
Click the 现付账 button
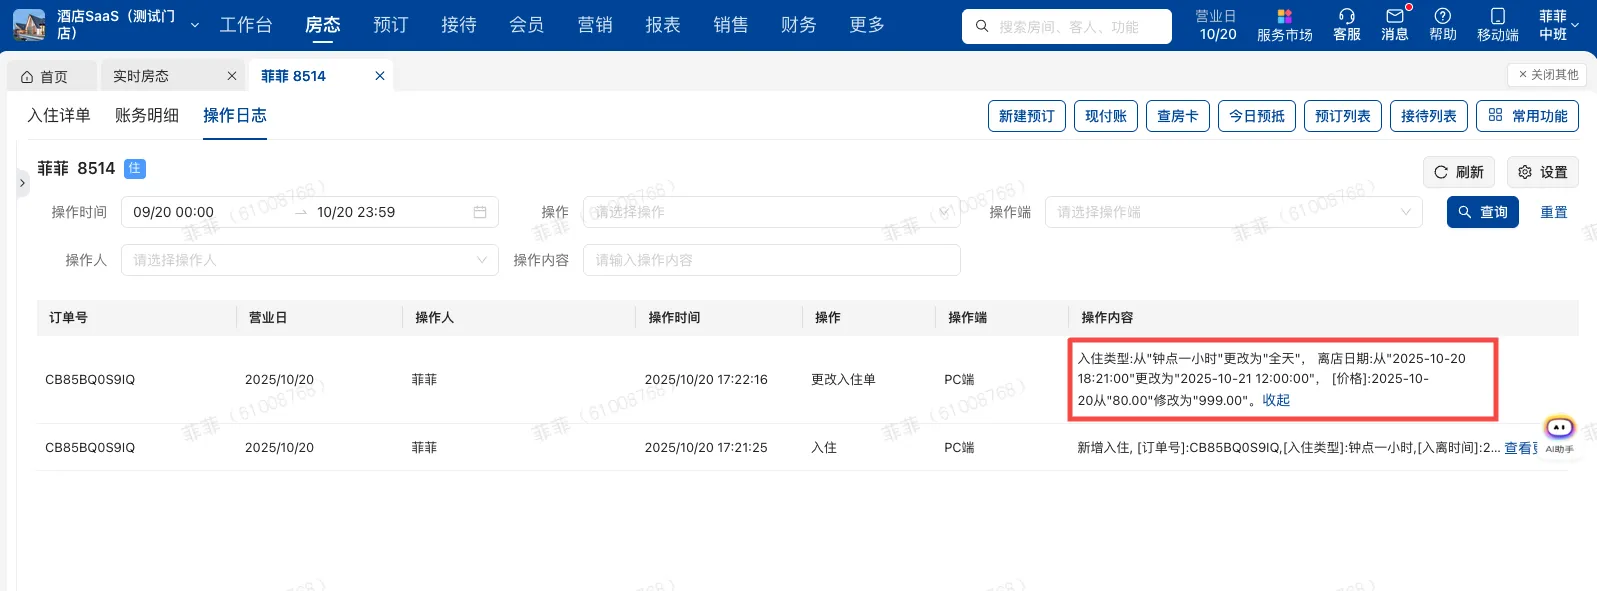point(1106,116)
